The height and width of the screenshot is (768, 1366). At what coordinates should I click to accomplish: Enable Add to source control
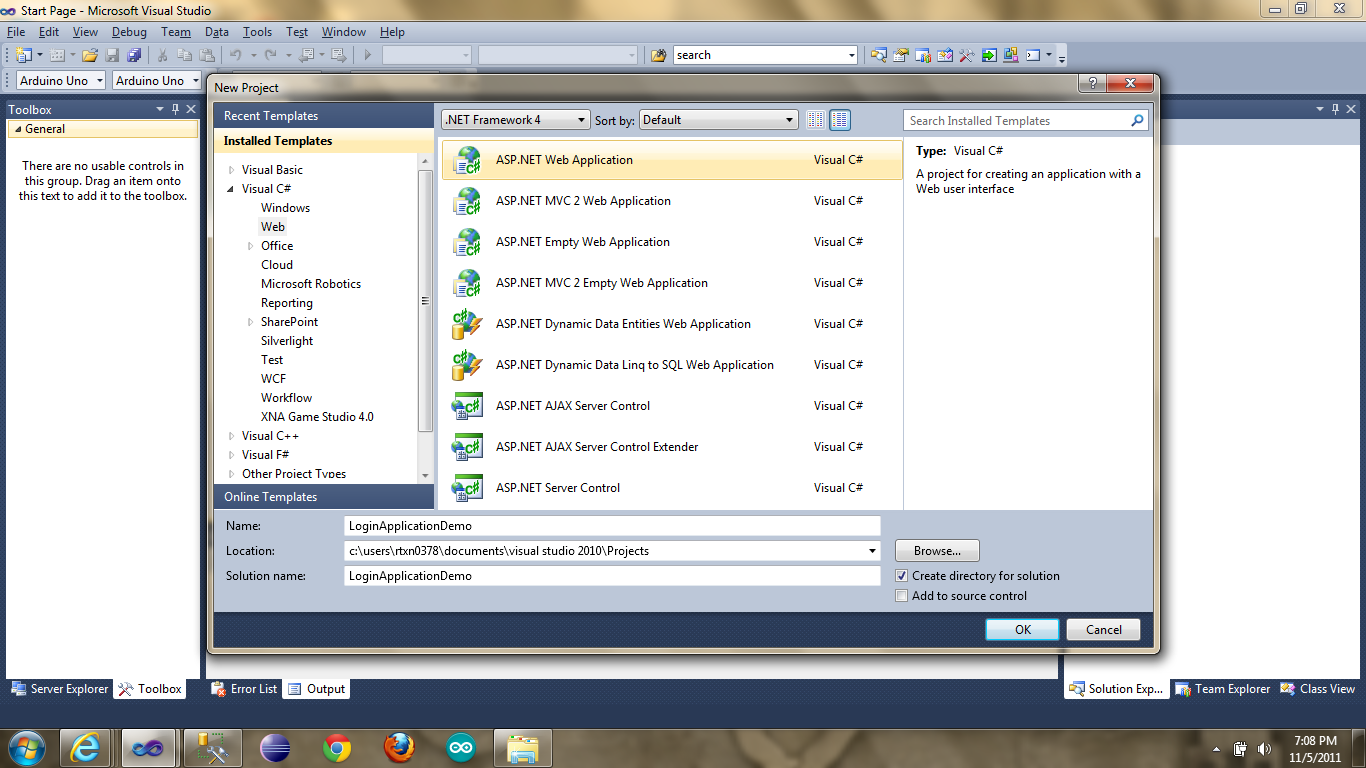coord(902,596)
